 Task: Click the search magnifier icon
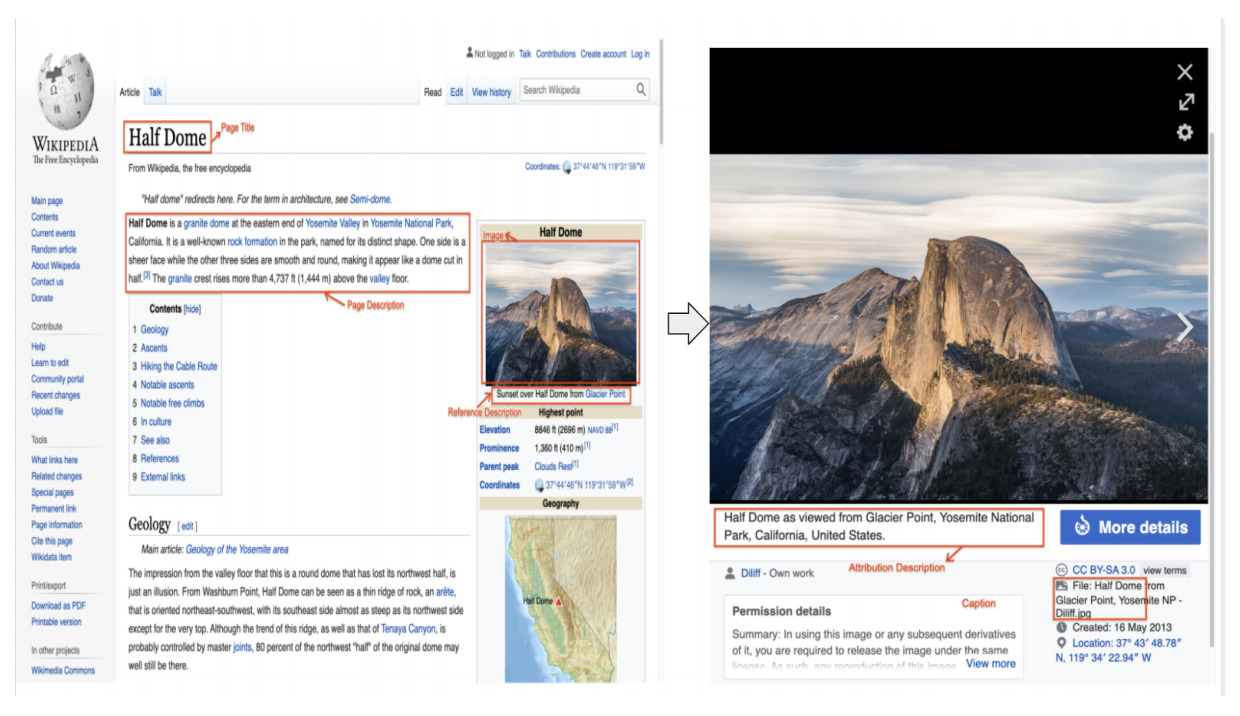point(641,90)
